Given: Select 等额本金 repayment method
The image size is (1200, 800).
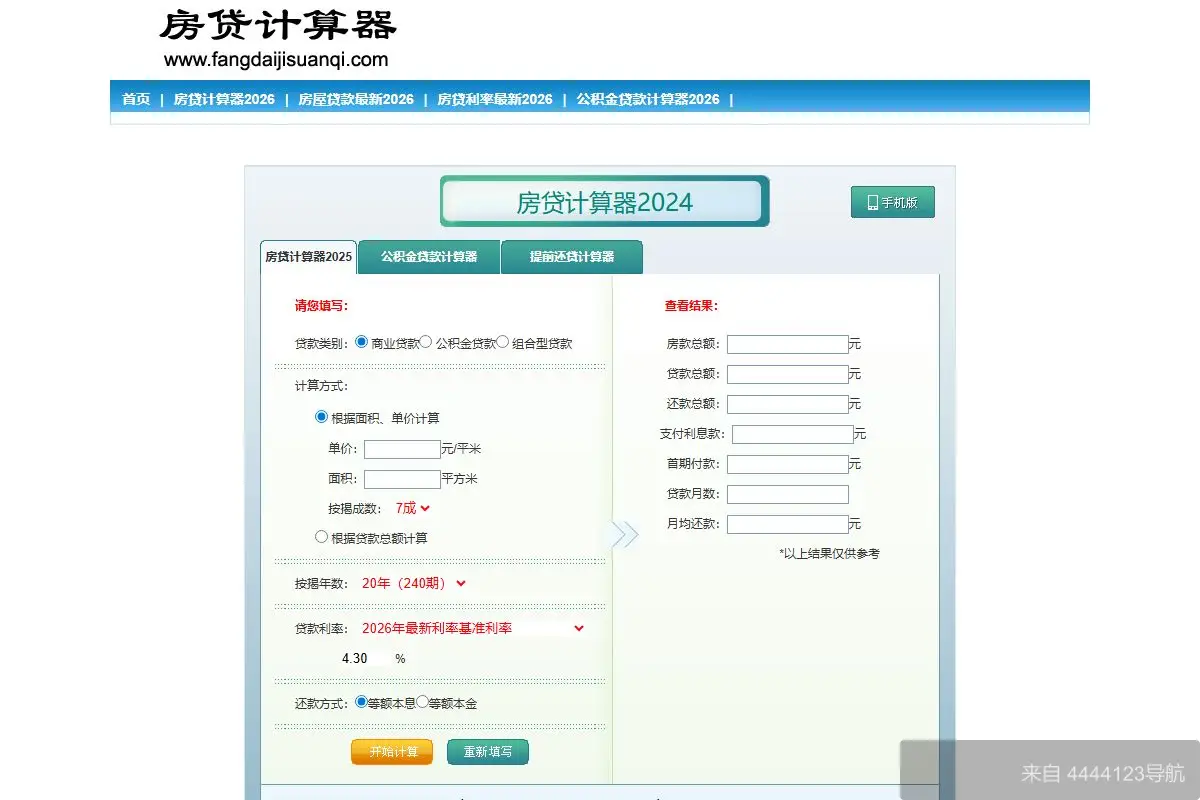Looking at the screenshot, I should [423, 703].
